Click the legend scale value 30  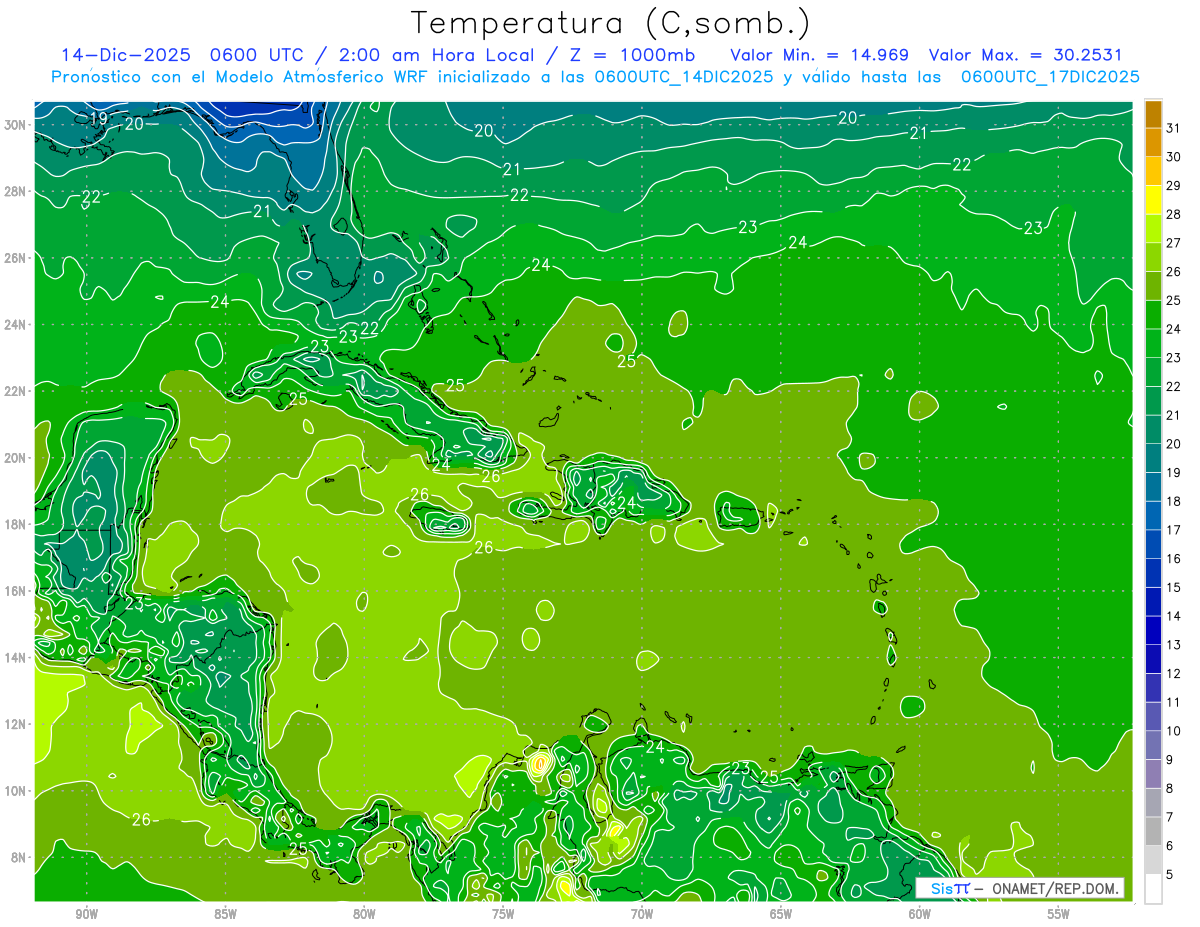(x=1174, y=156)
